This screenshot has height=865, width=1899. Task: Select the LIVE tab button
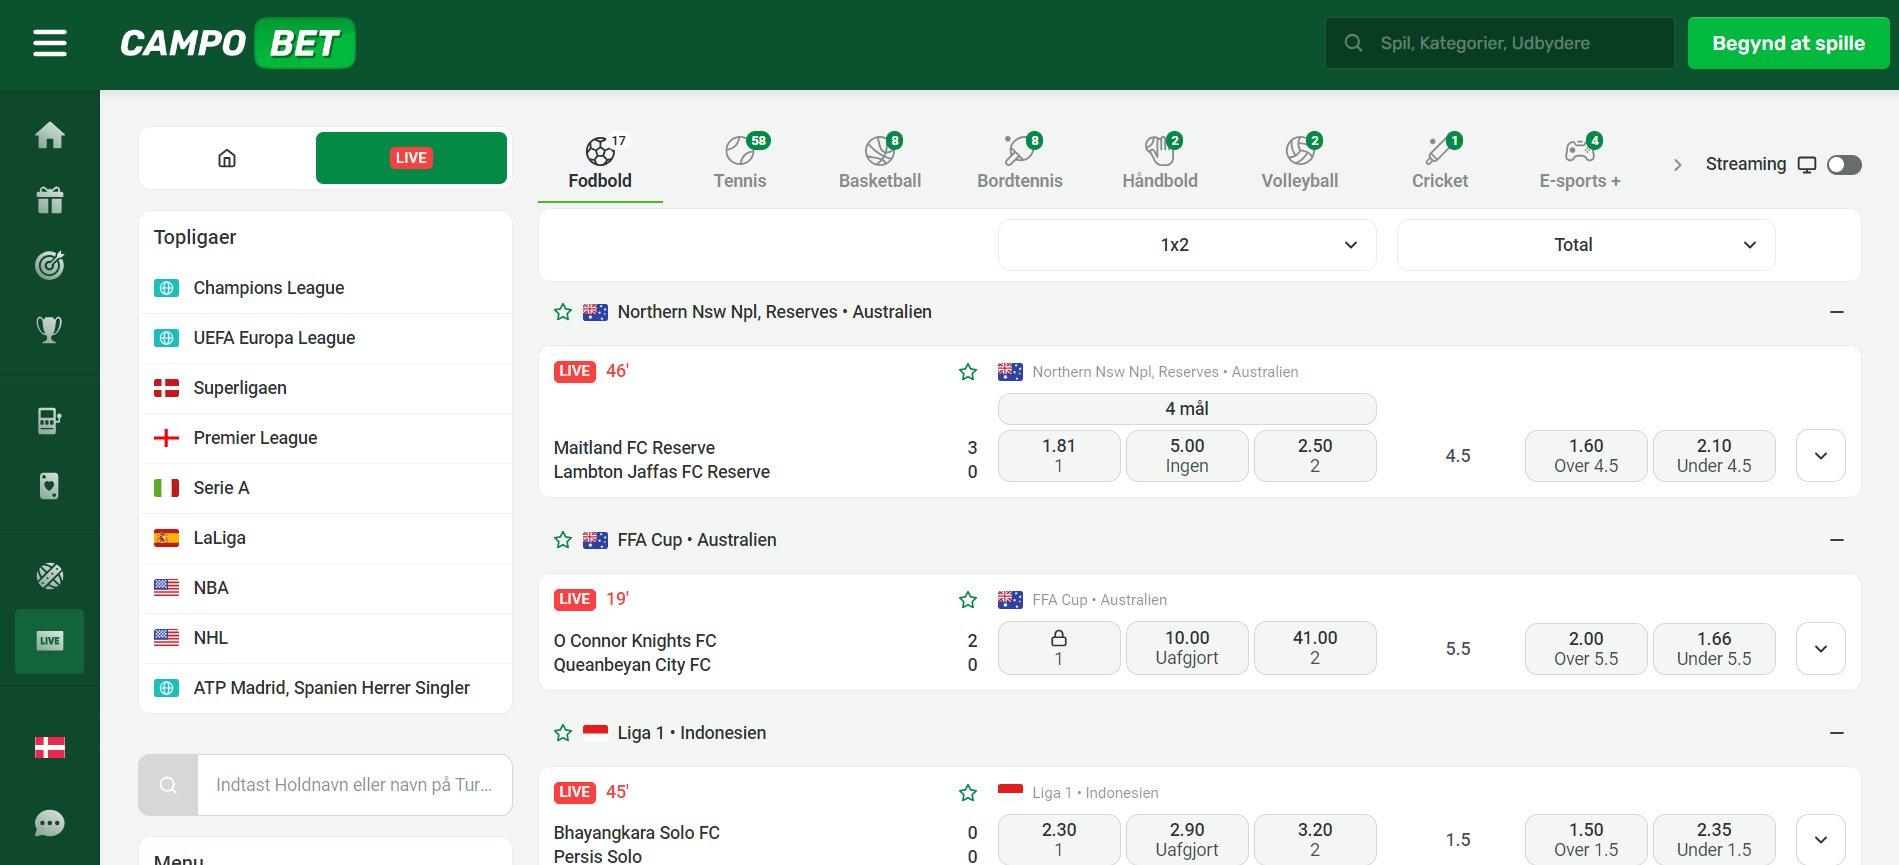click(x=411, y=158)
